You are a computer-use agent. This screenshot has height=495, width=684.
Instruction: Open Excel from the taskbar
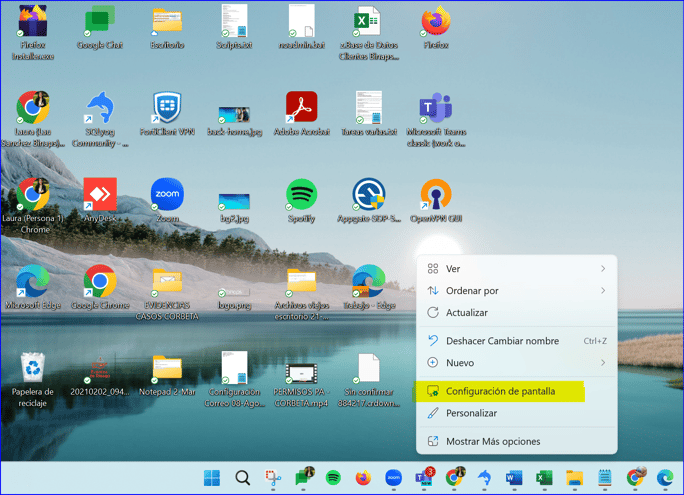point(544,478)
